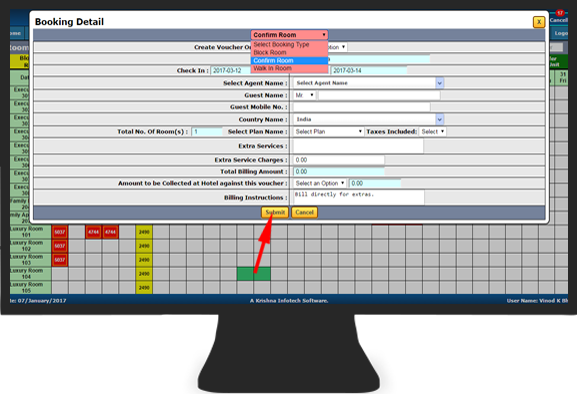Click the Billing Instructions text area
This screenshot has width=577, height=394.
pos(359,198)
